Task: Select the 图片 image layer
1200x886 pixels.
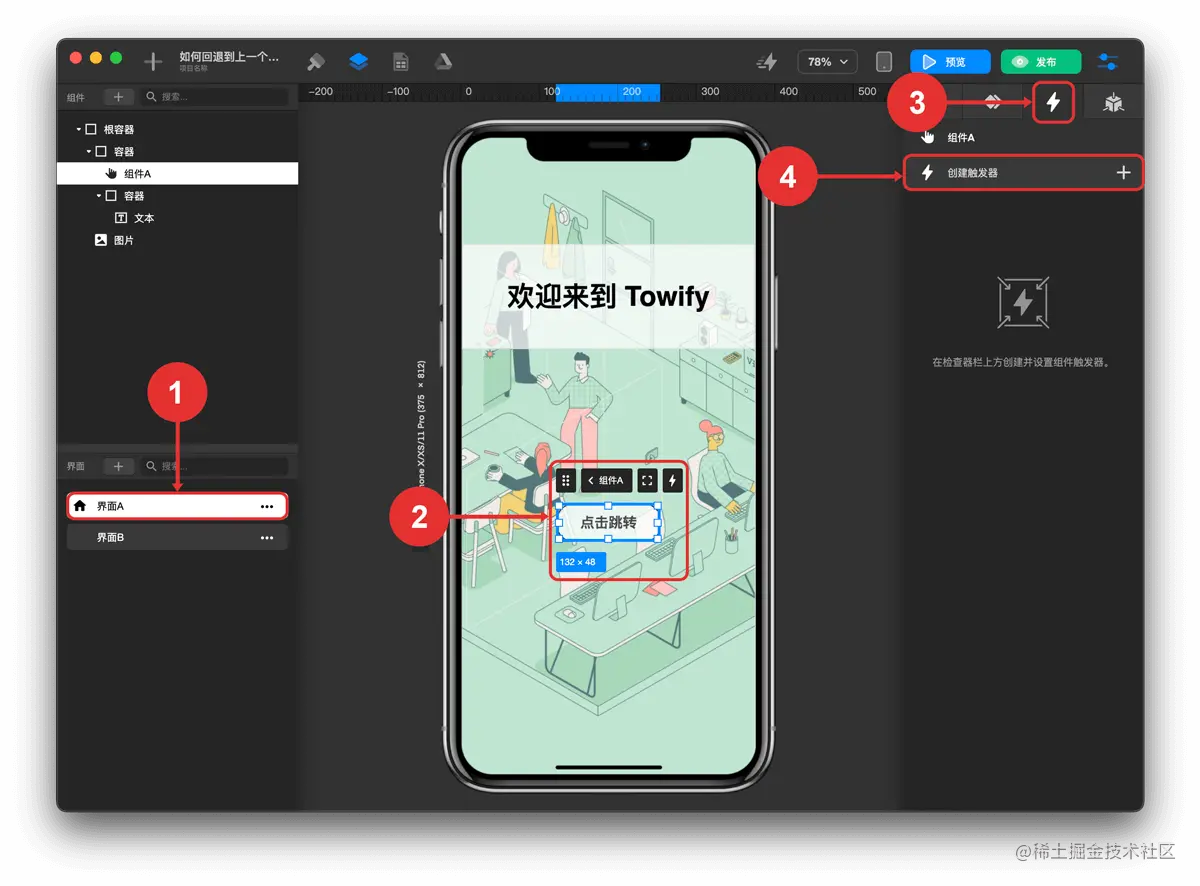Action: [x=177, y=240]
